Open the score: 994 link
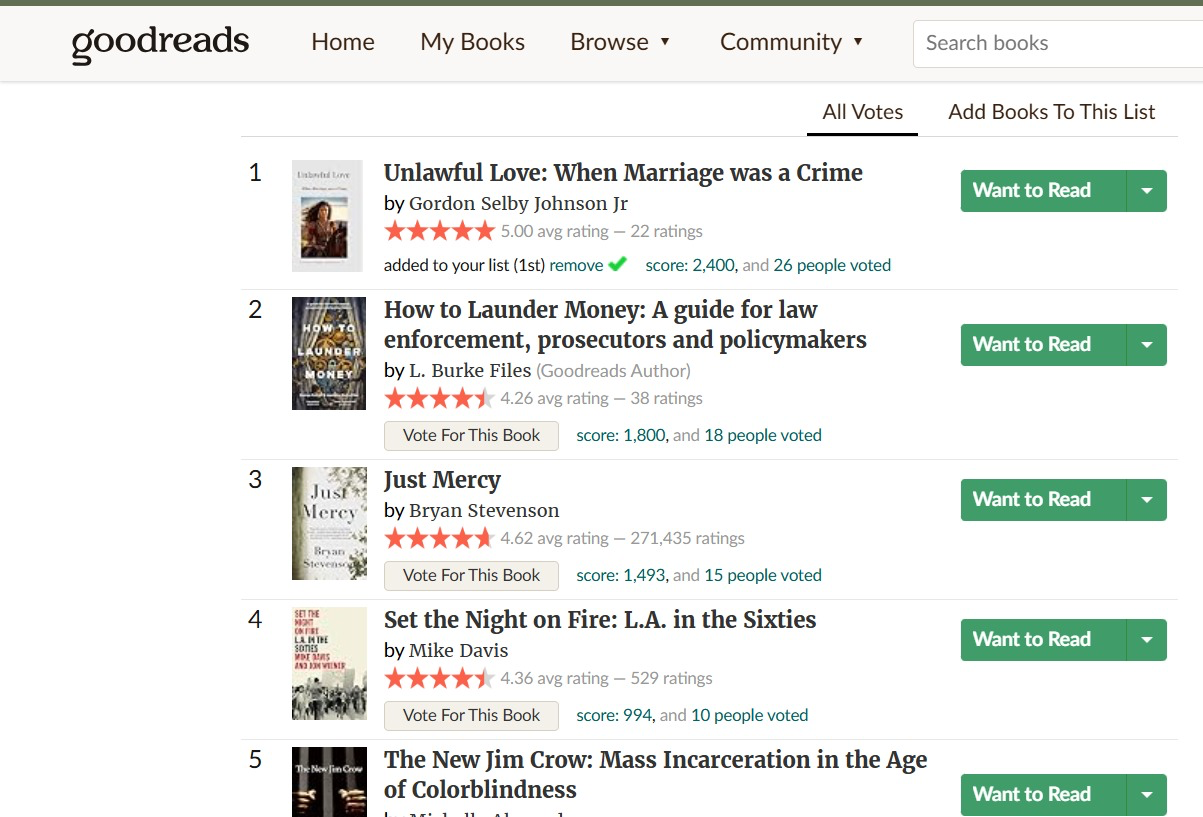Viewport: 1203px width, 817px height. pos(614,715)
